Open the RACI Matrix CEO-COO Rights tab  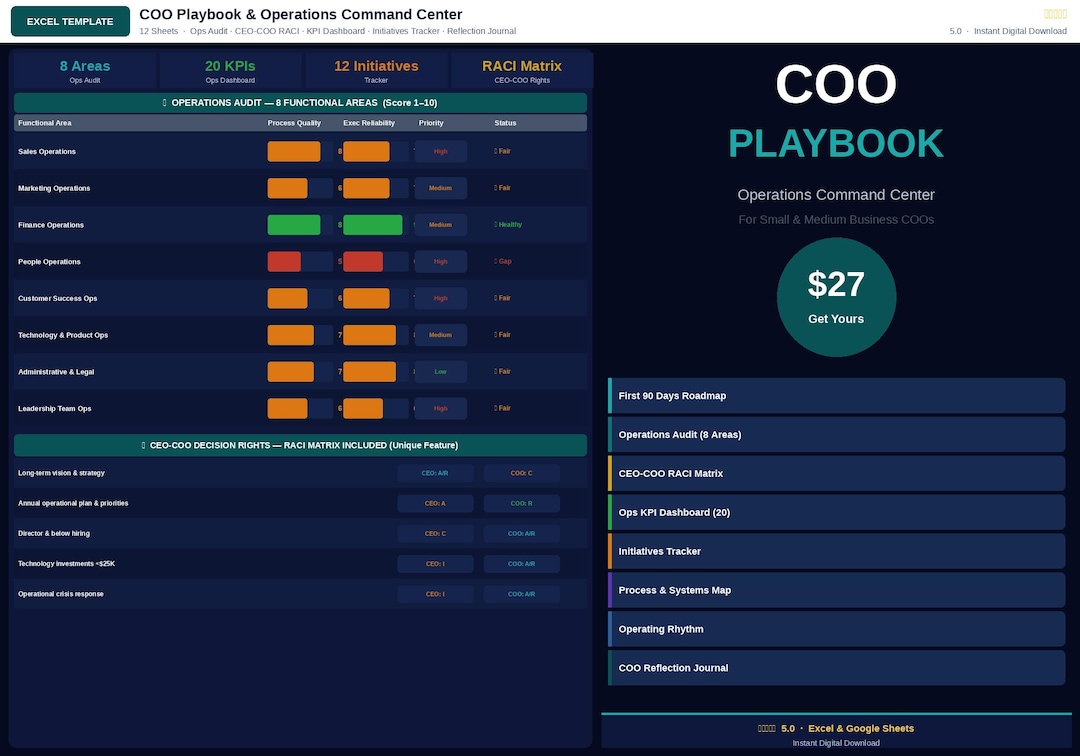(x=522, y=71)
